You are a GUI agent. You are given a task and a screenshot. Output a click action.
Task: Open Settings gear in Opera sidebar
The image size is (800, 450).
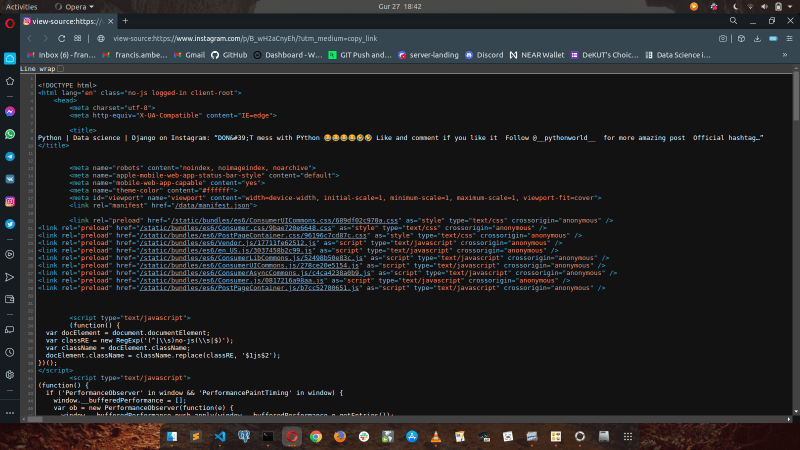point(10,374)
